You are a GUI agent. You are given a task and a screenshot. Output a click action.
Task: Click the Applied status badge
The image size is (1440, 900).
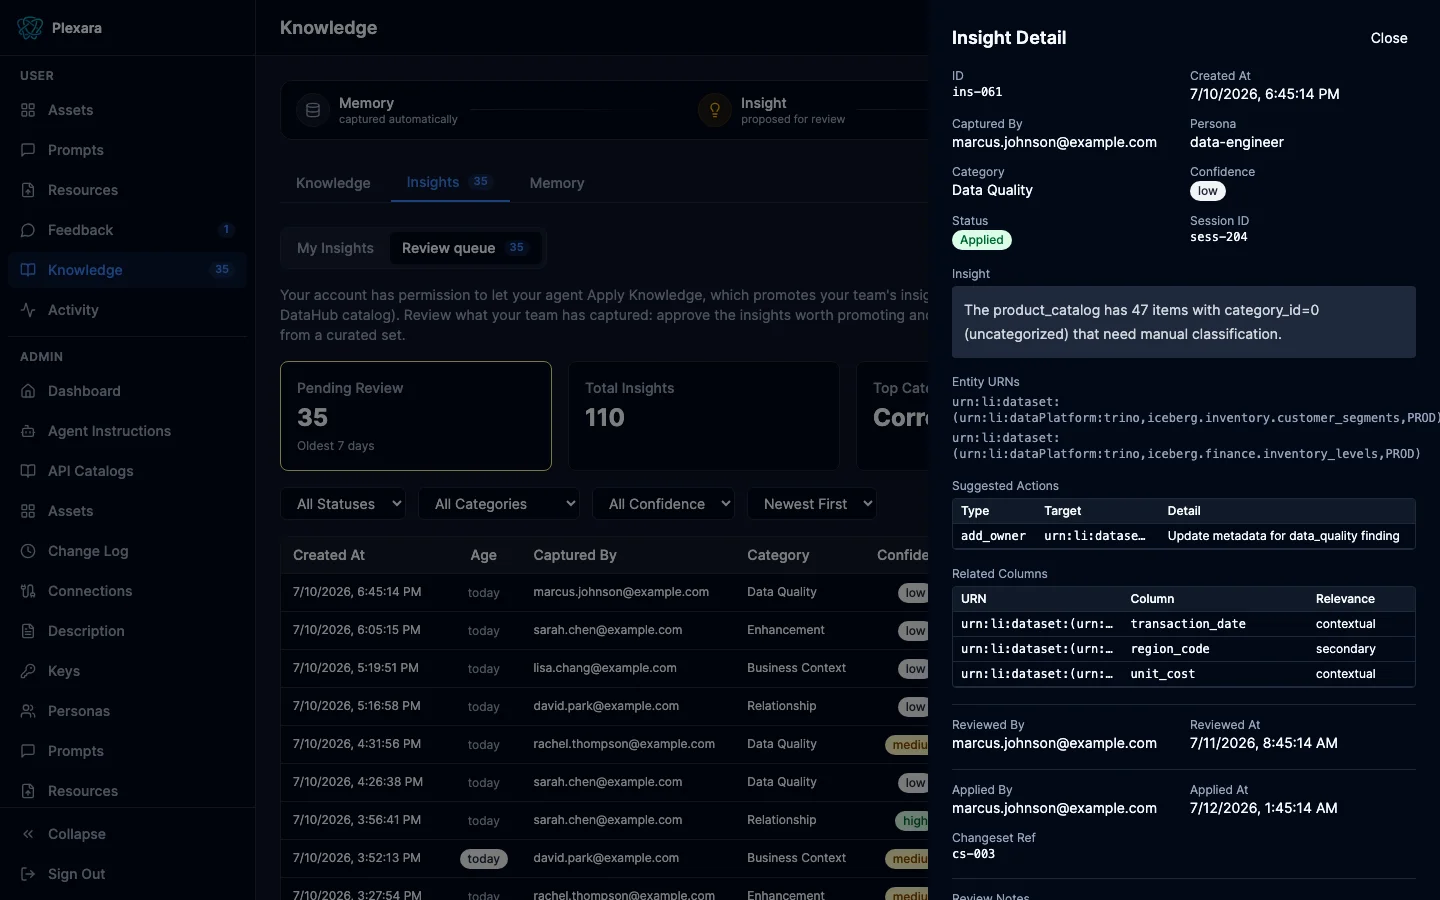pyautogui.click(x=982, y=240)
